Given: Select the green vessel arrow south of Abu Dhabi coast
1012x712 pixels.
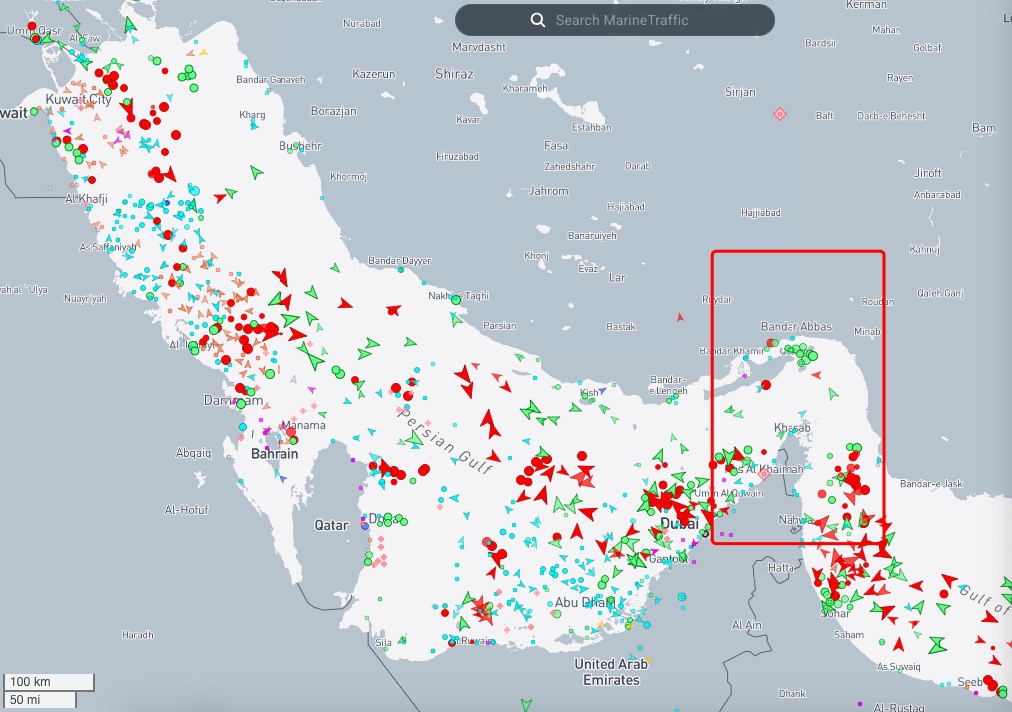Looking at the screenshot, I should pos(527,705).
